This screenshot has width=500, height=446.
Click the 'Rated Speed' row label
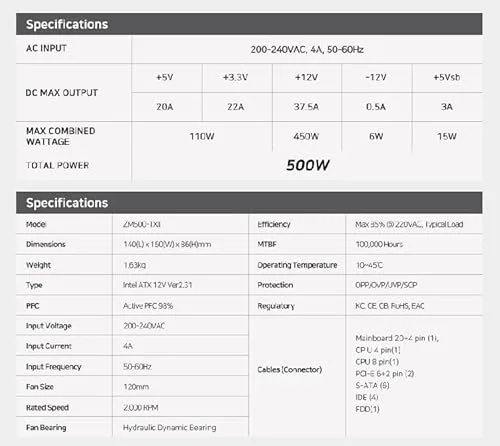(47, 408)
